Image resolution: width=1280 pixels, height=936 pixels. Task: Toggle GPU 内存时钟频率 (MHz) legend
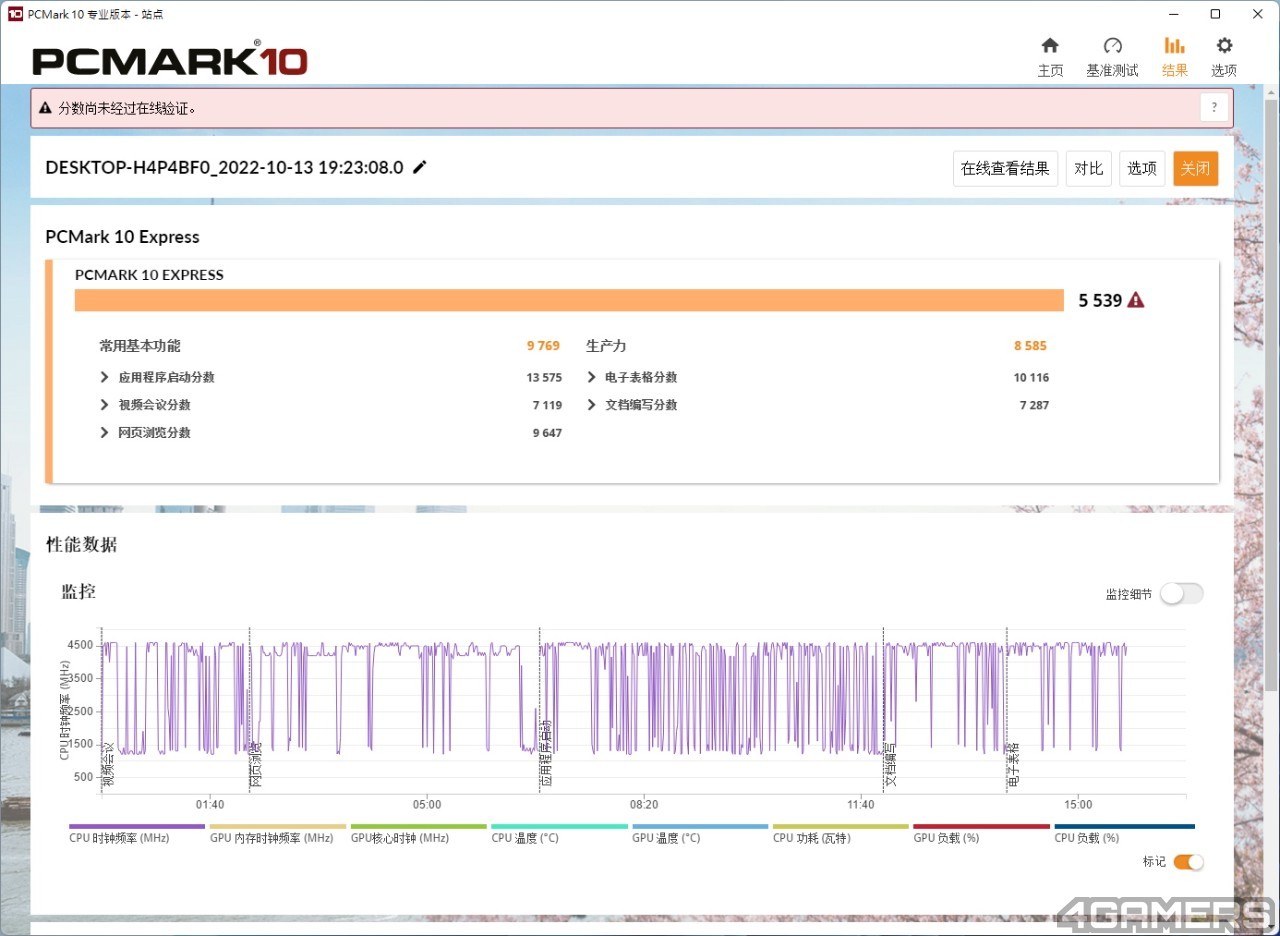[277, 834]
